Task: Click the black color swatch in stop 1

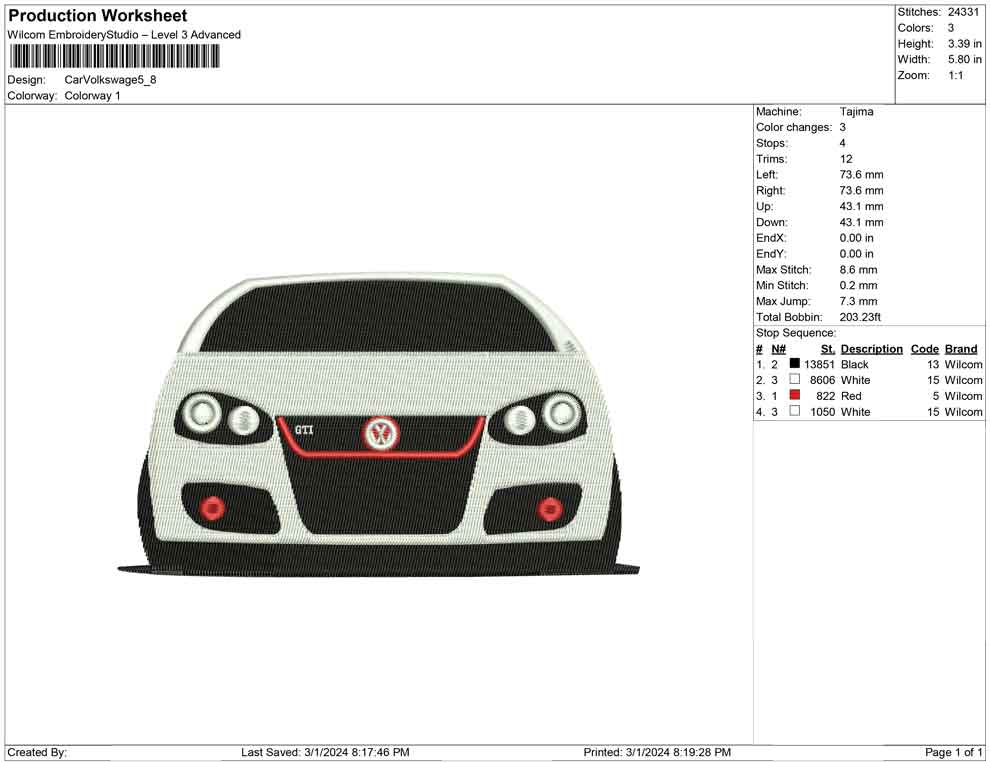Action: tap(794, 364)
